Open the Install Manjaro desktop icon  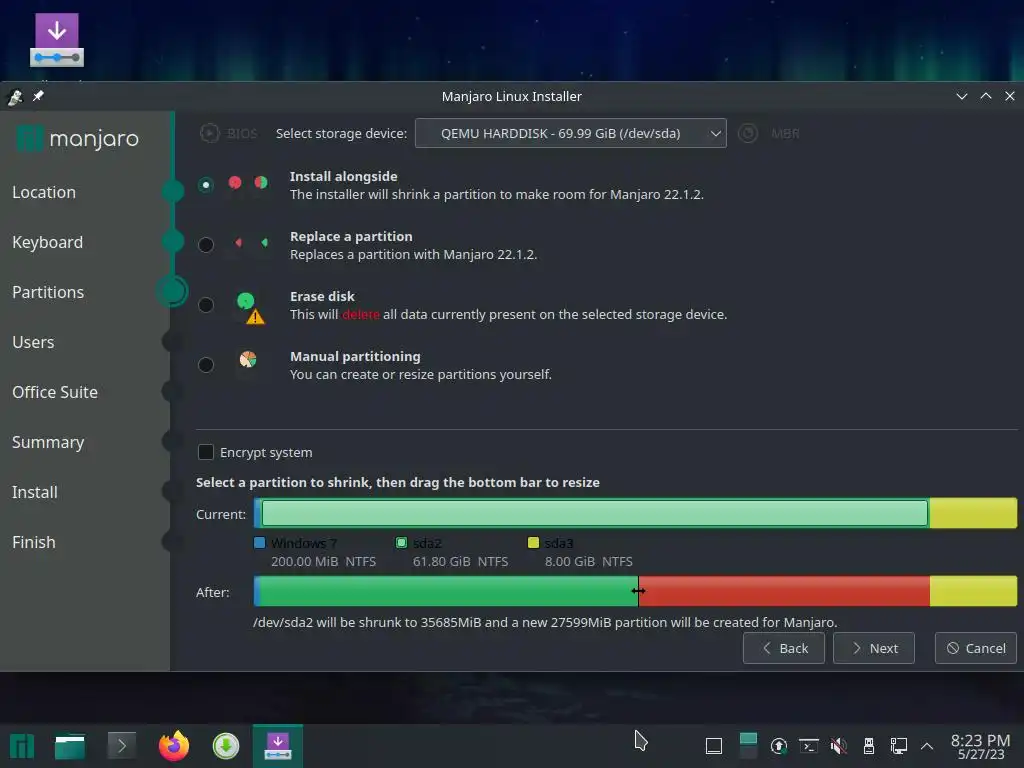[x=57, y=40]
